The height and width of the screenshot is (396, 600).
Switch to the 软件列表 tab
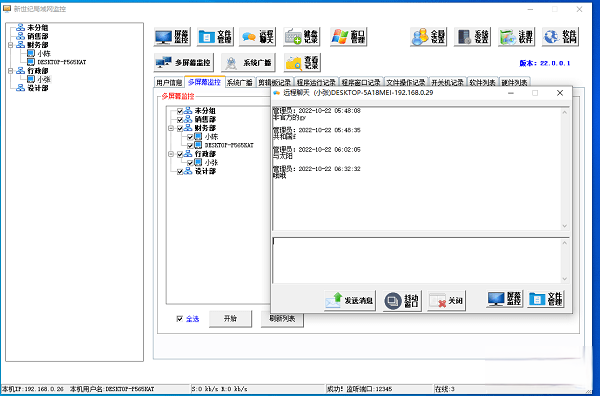click(x=483, y=82)
